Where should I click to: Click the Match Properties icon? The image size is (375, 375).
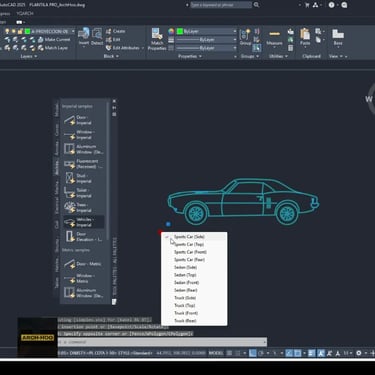pyautogui.click(x=157, y=34)
